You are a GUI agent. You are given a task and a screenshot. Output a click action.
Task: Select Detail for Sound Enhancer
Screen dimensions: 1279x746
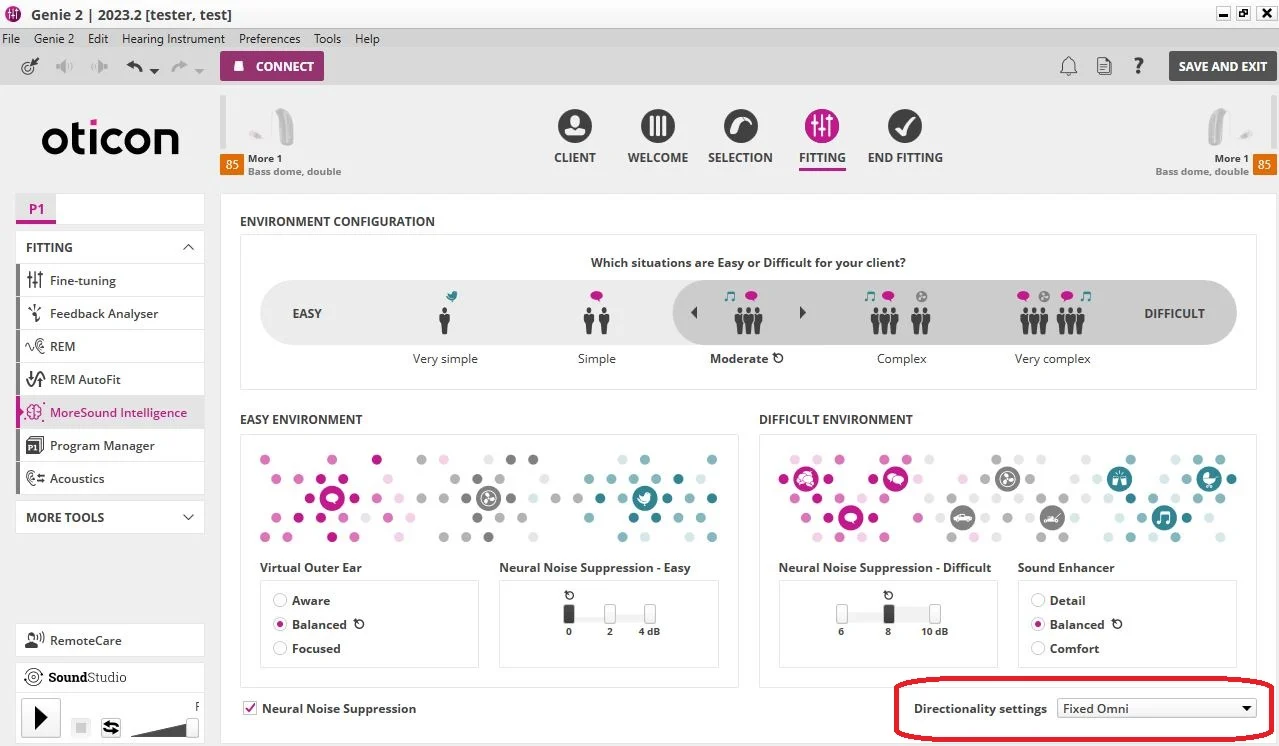pyautogui.click(x=1038, y=600)
